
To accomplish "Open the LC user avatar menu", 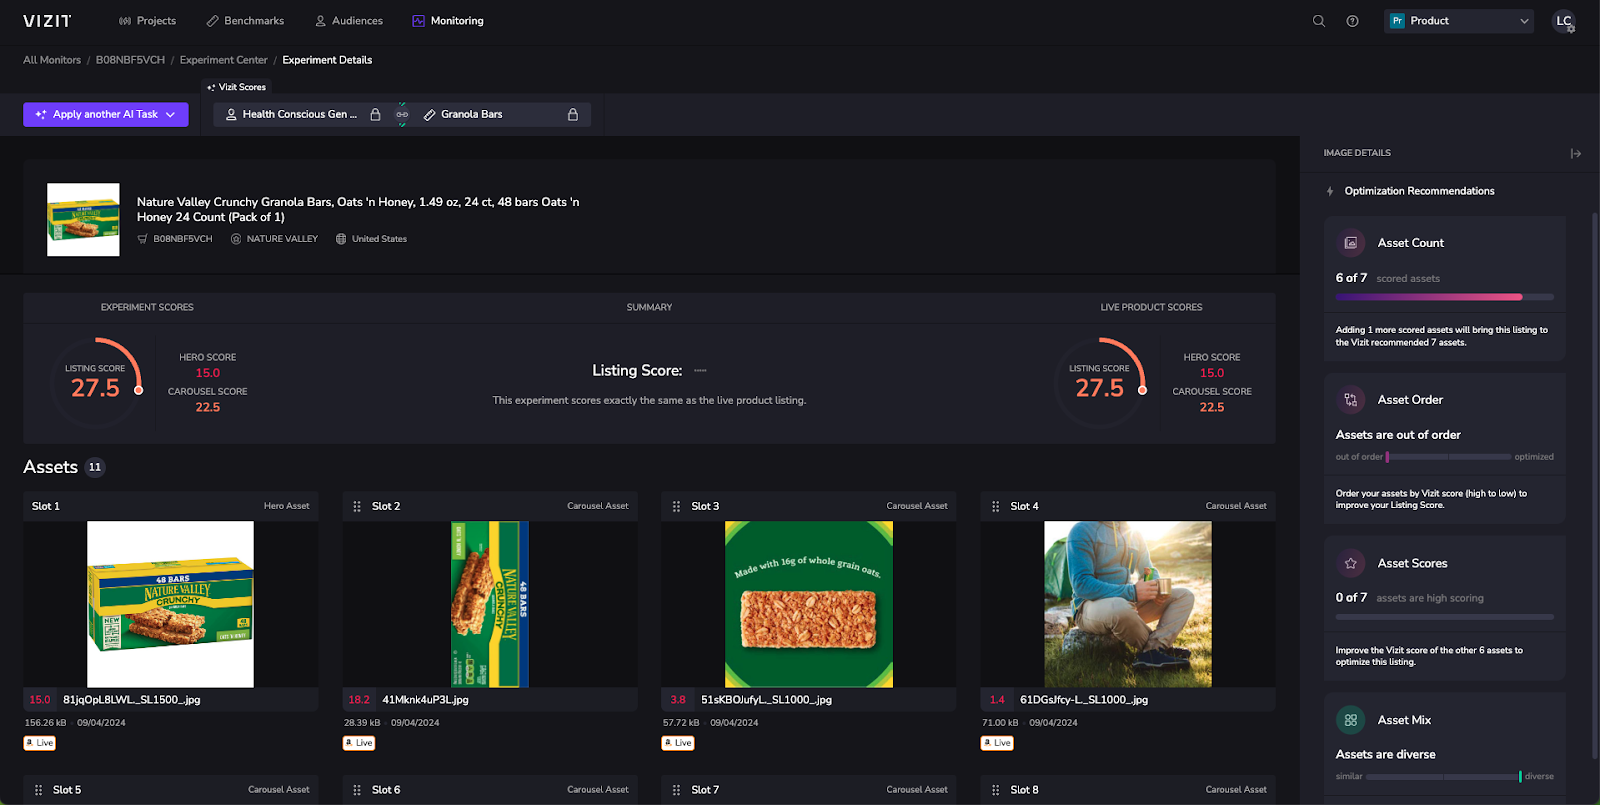I will [x=1564, y=21].
